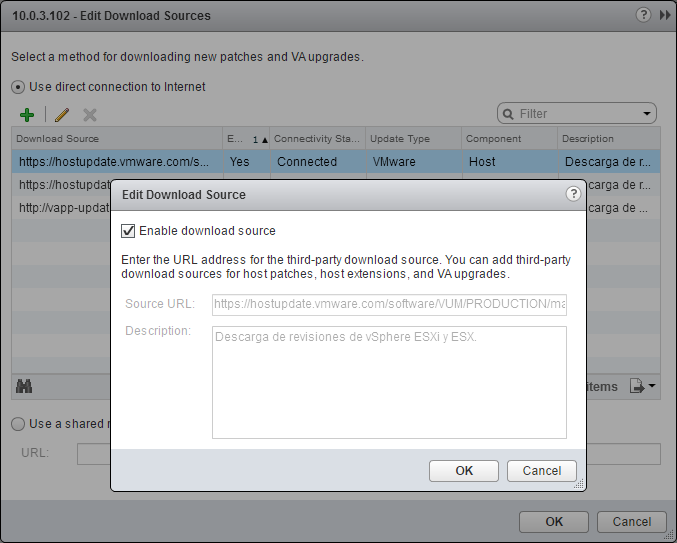The width and height of the screenshot is (677, 543).
Task: Click the export list icon below the table
Action: pyautogui.click(x=642, y=387)
